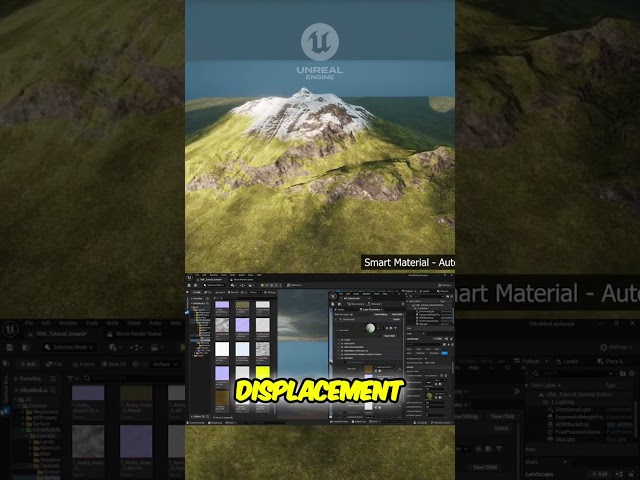
Task: Open Hierarchy dropdown in center material editor toolbar
Action: (x=375, y=304)
